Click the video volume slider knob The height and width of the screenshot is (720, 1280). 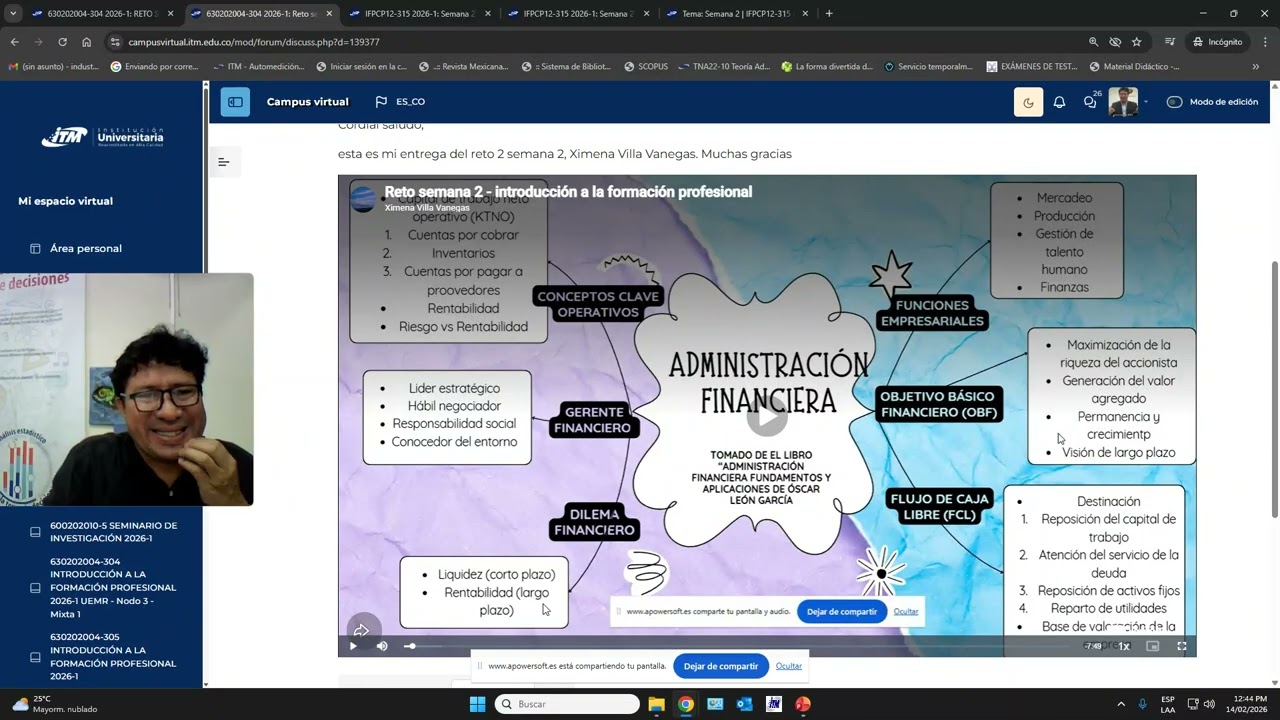(410, 646)
